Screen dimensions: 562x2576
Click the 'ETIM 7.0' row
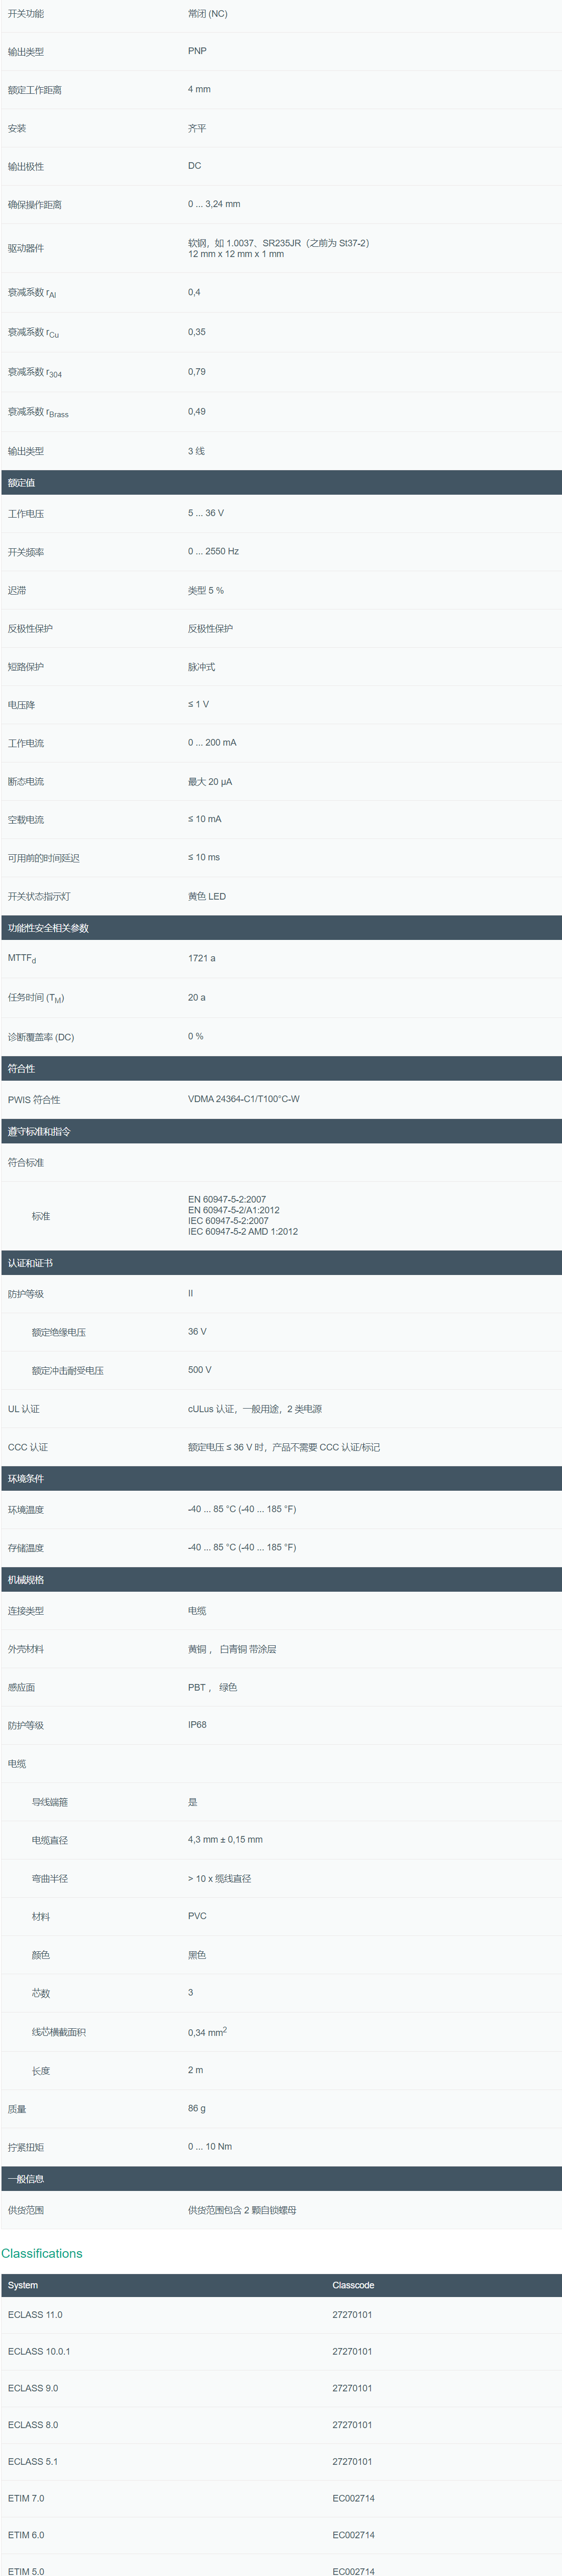click(281, 2498)
